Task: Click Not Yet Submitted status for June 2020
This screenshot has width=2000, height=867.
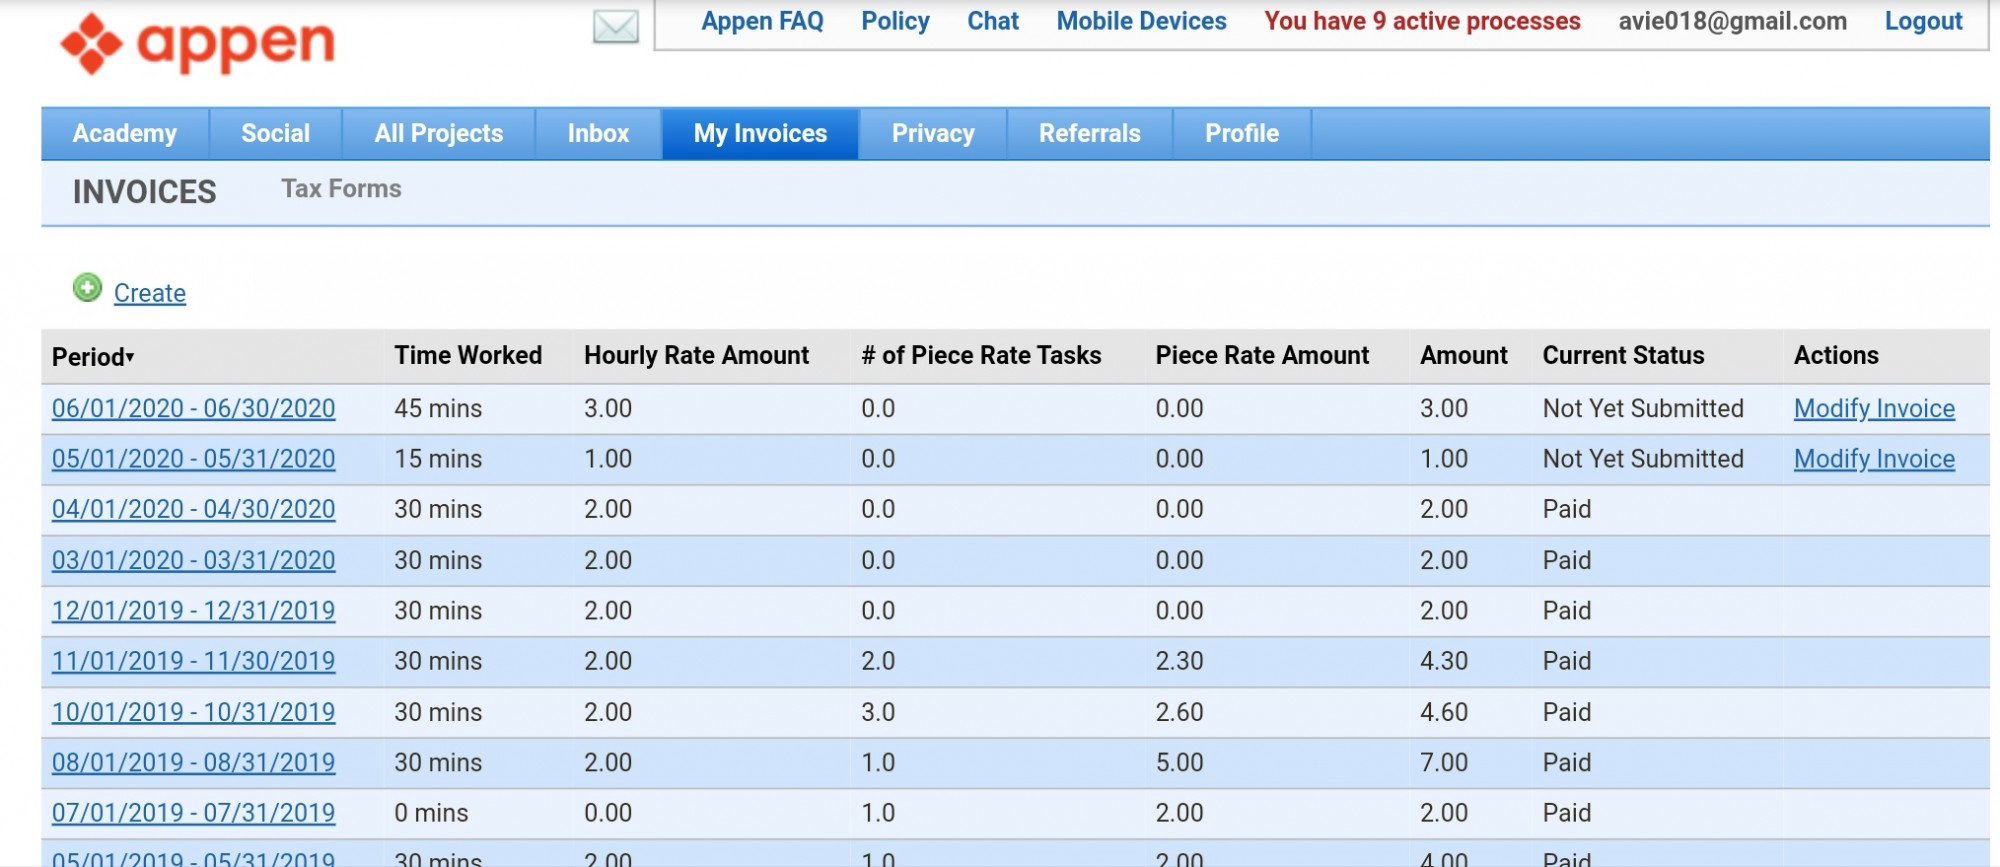Action: [x=1643, y=408]
